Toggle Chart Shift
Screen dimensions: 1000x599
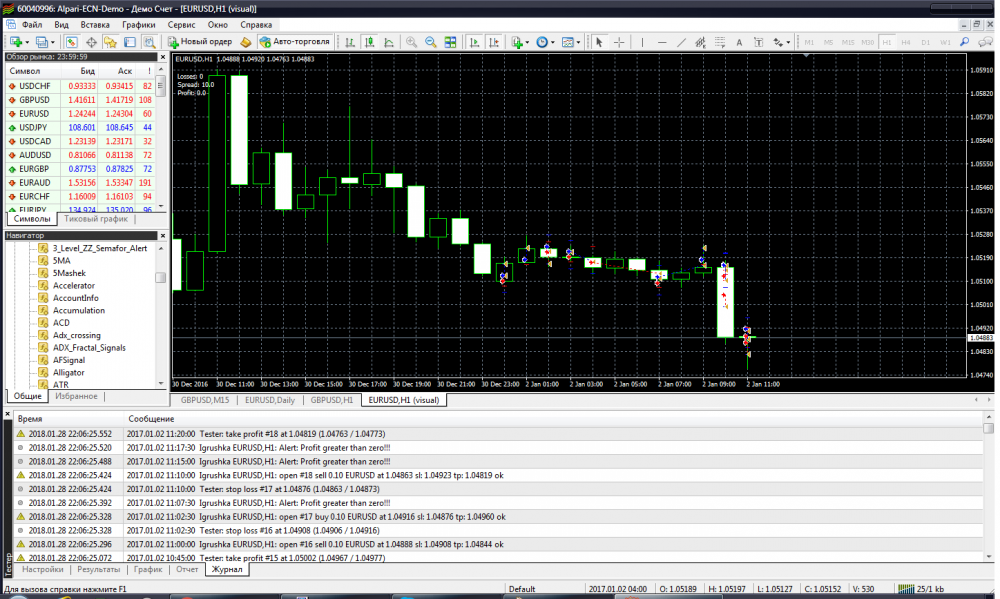(494, 42)
